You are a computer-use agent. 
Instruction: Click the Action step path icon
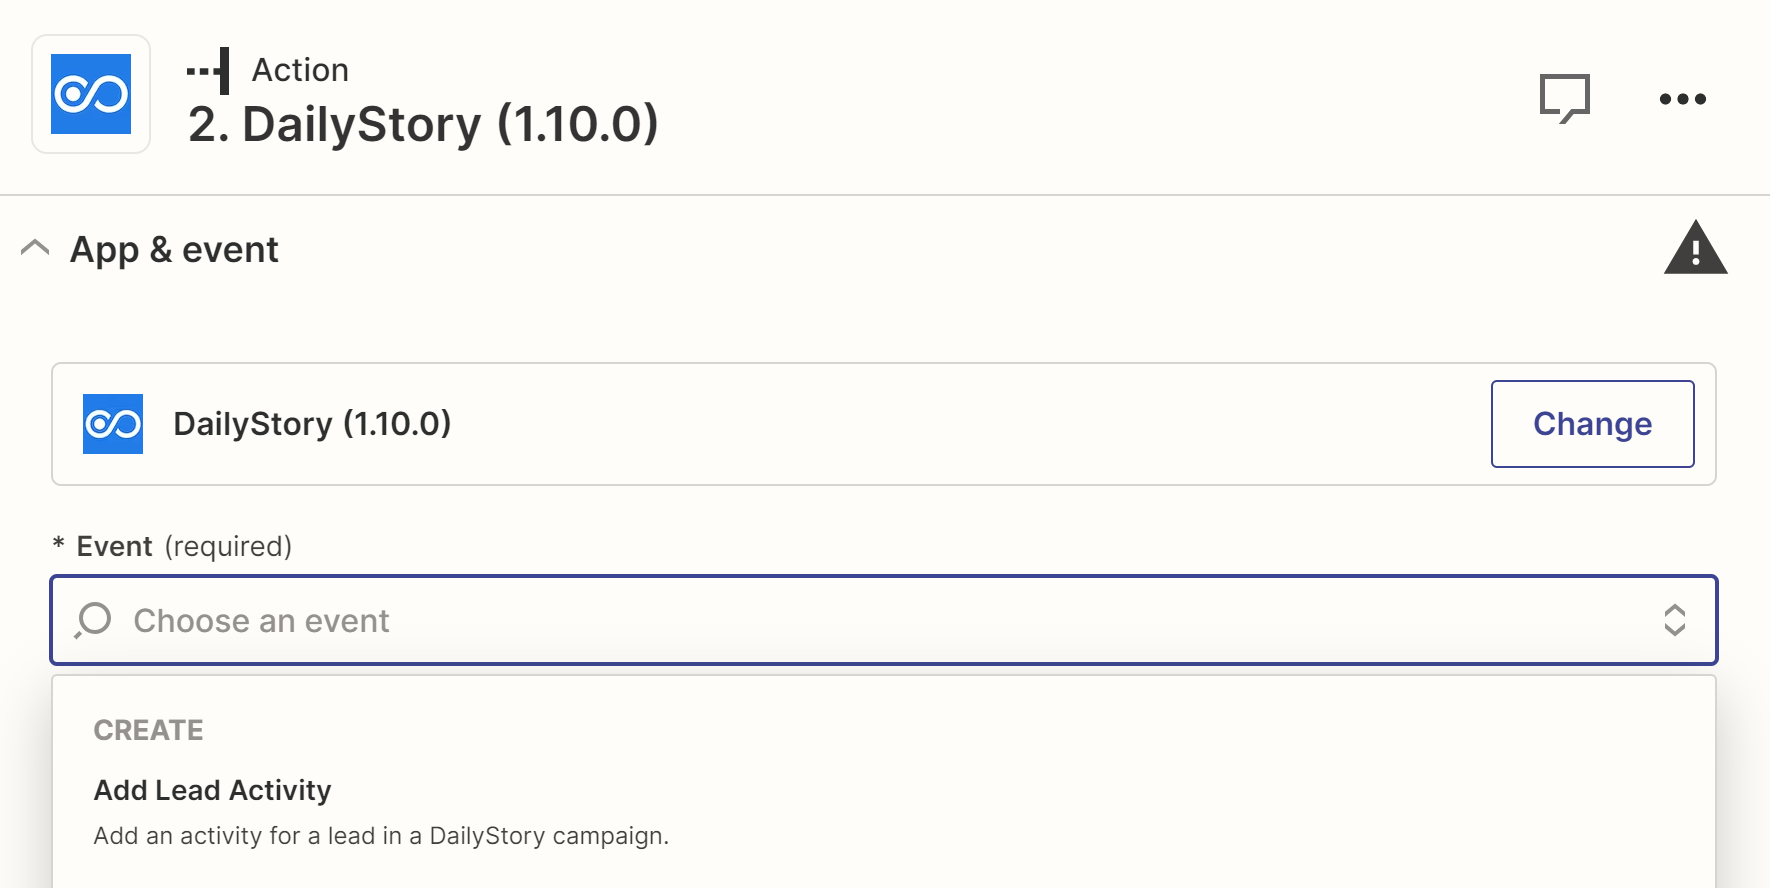tap(209, 71)
